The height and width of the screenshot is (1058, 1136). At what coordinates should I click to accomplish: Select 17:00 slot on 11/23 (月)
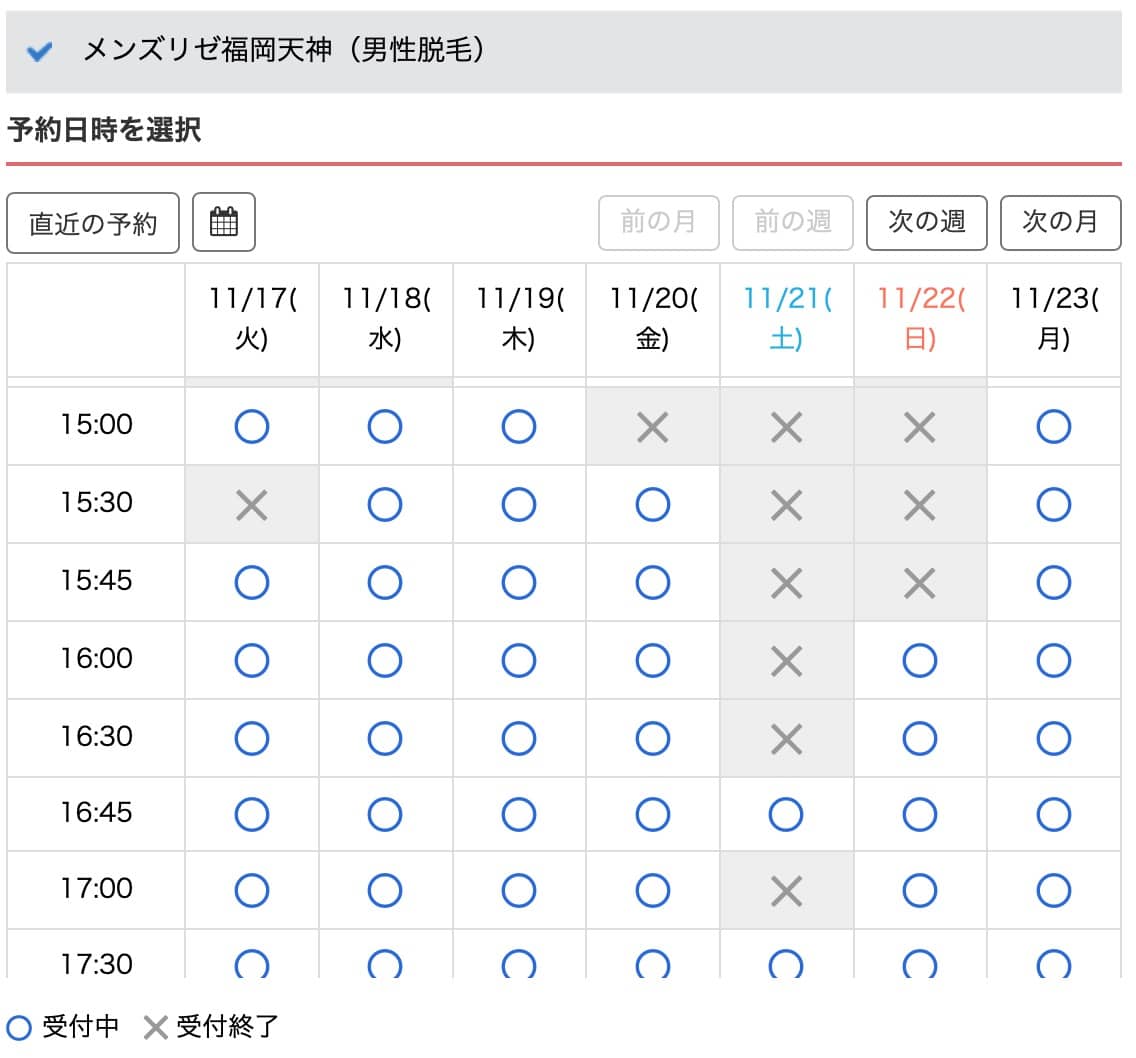click(x=1053, y=890)
